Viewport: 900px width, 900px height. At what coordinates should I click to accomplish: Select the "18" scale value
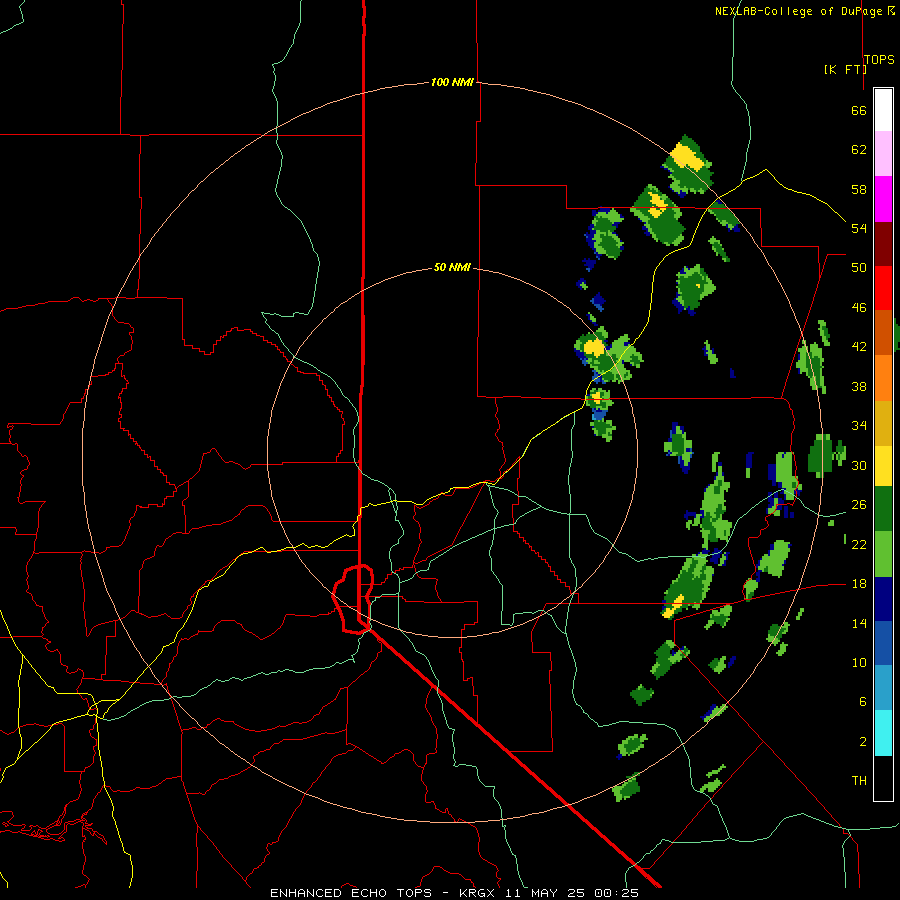(x=859, y=584)
